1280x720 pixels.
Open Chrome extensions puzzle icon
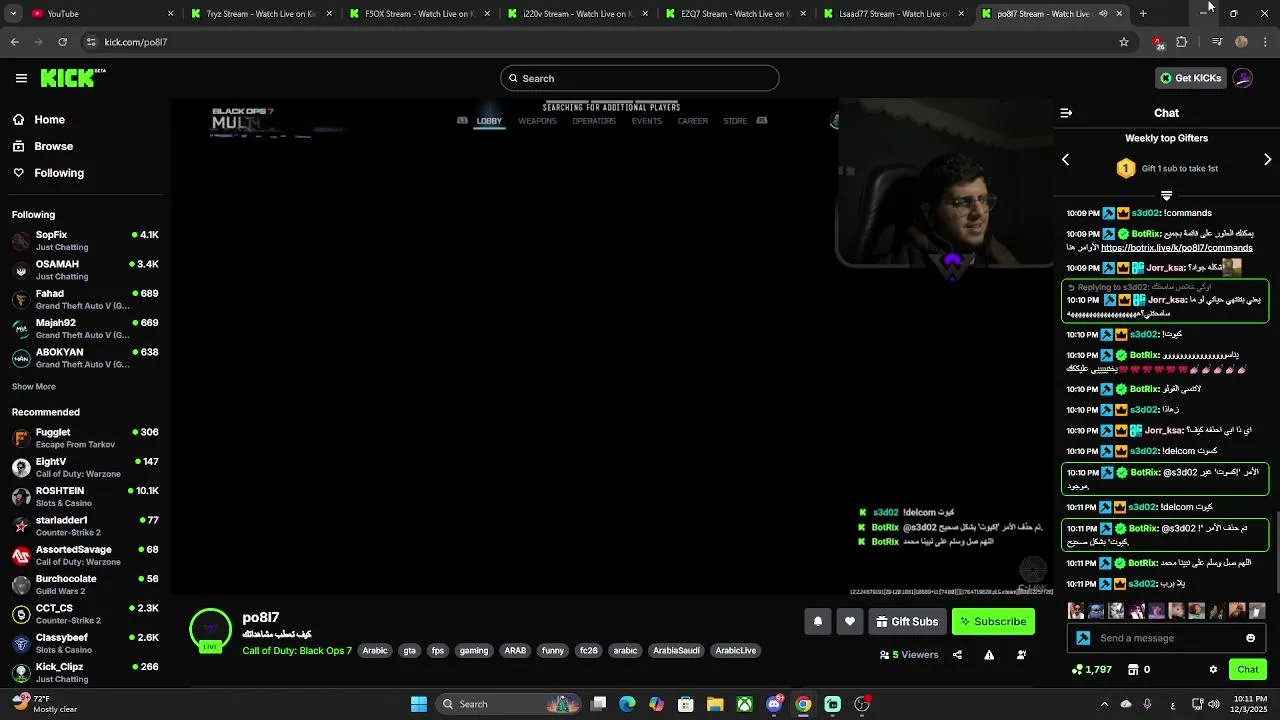coord(1182,42)
